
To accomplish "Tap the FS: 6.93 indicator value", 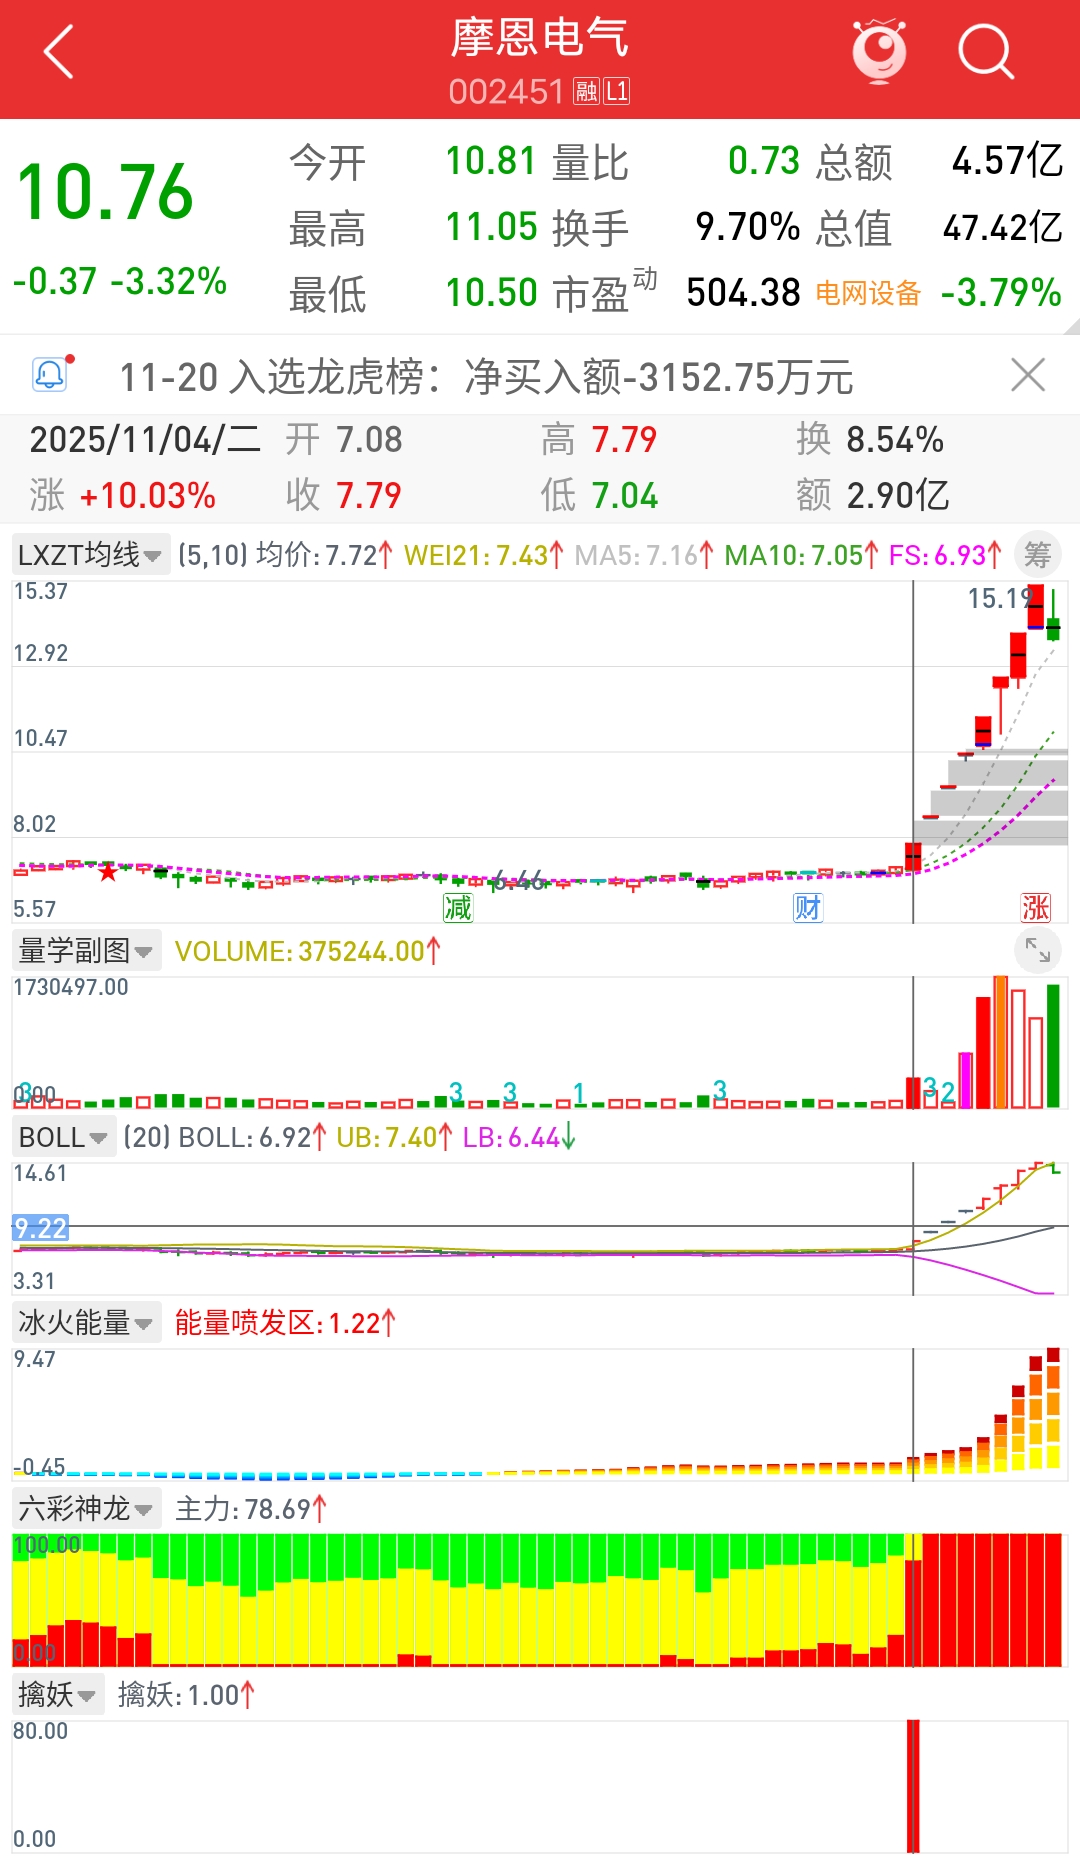I will [x=945, y=555].
